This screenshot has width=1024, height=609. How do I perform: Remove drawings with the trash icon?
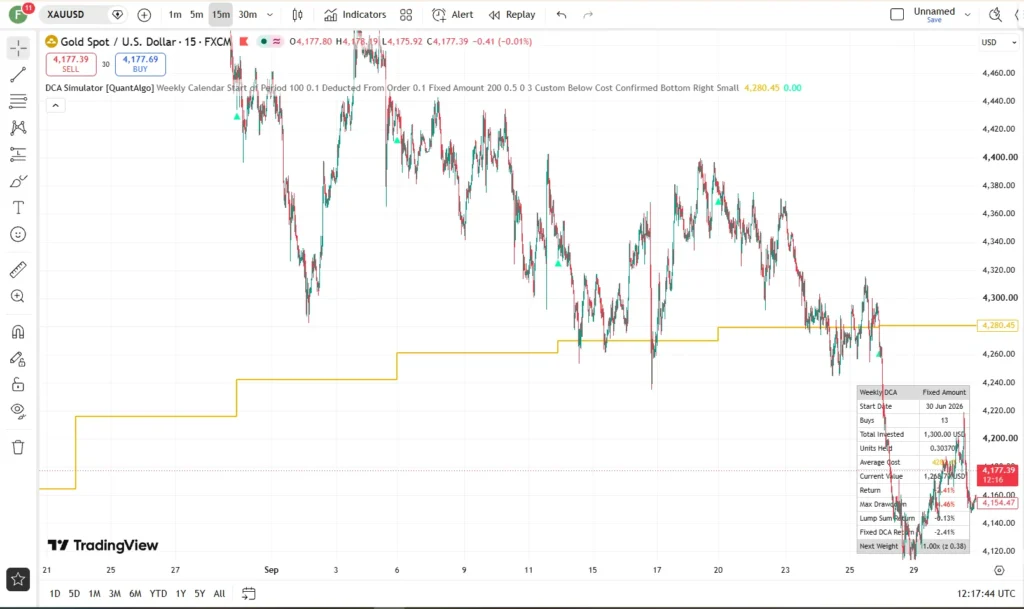tap(18, 447)
